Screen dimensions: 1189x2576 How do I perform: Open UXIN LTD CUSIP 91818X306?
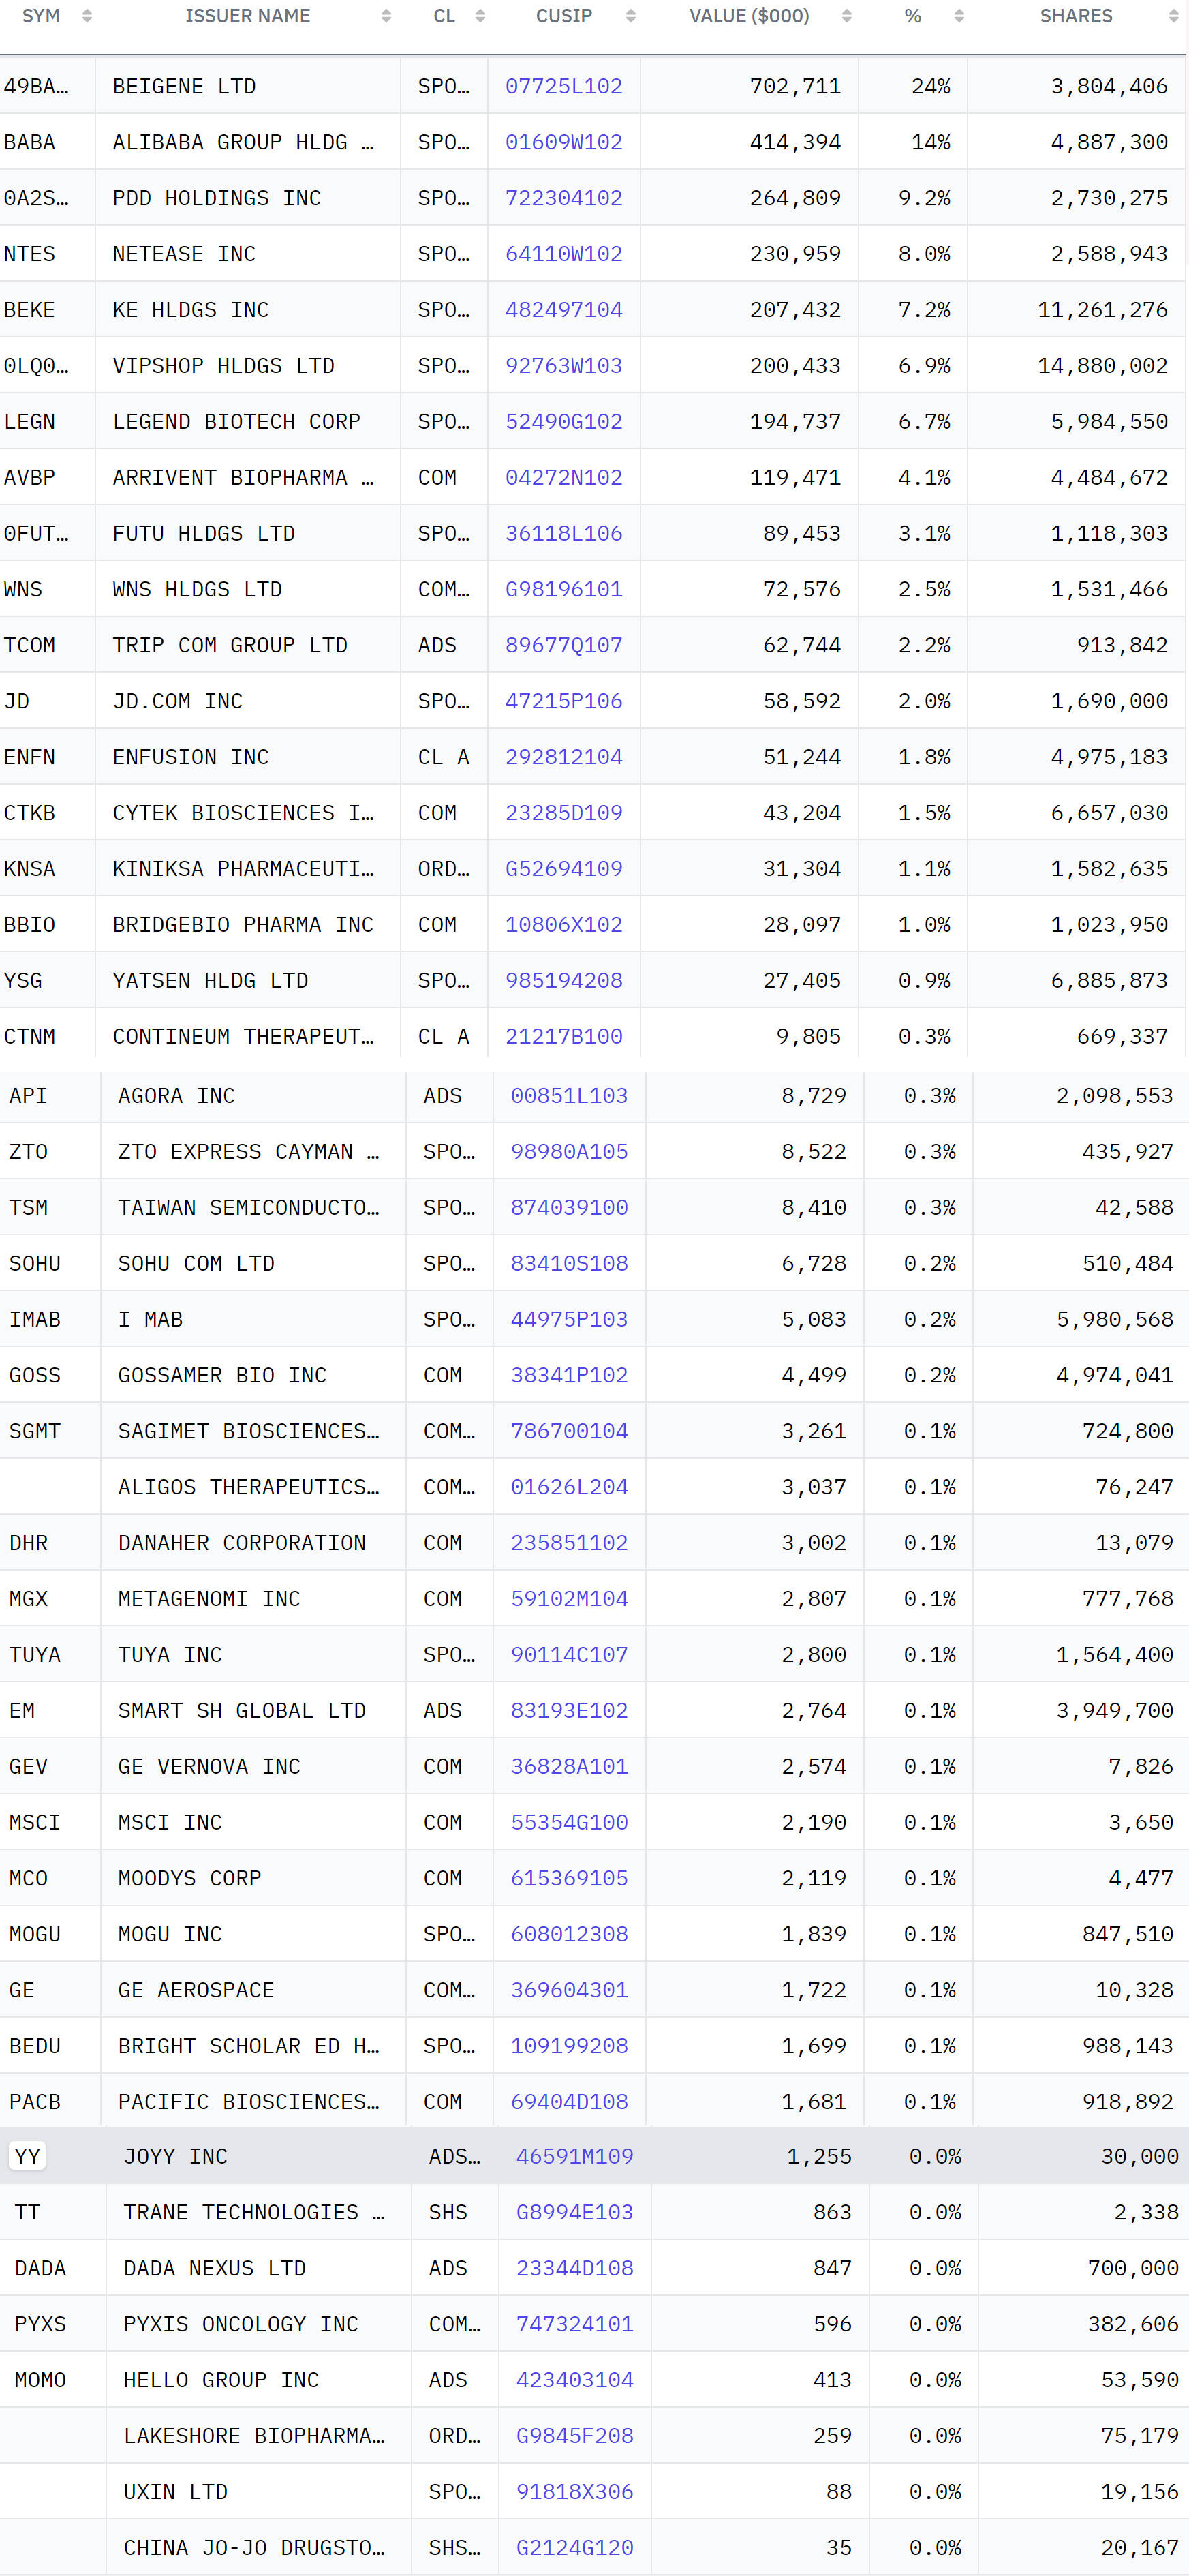click(x=574, y=2492)
